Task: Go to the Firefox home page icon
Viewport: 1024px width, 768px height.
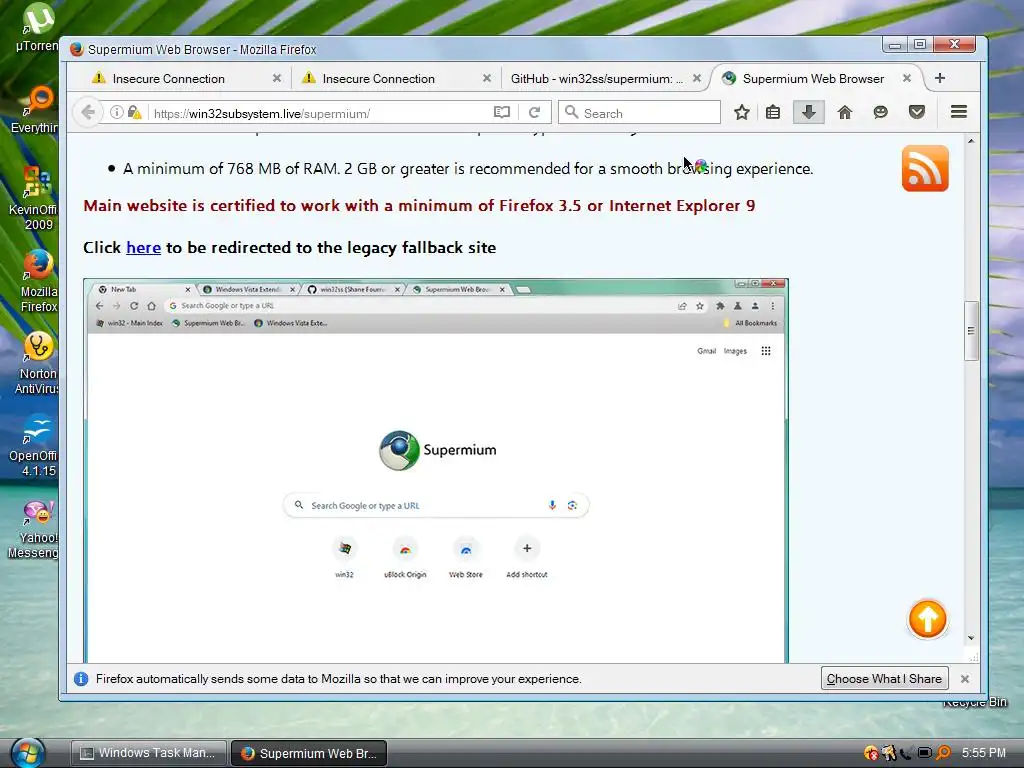Action: coord(844,112)
